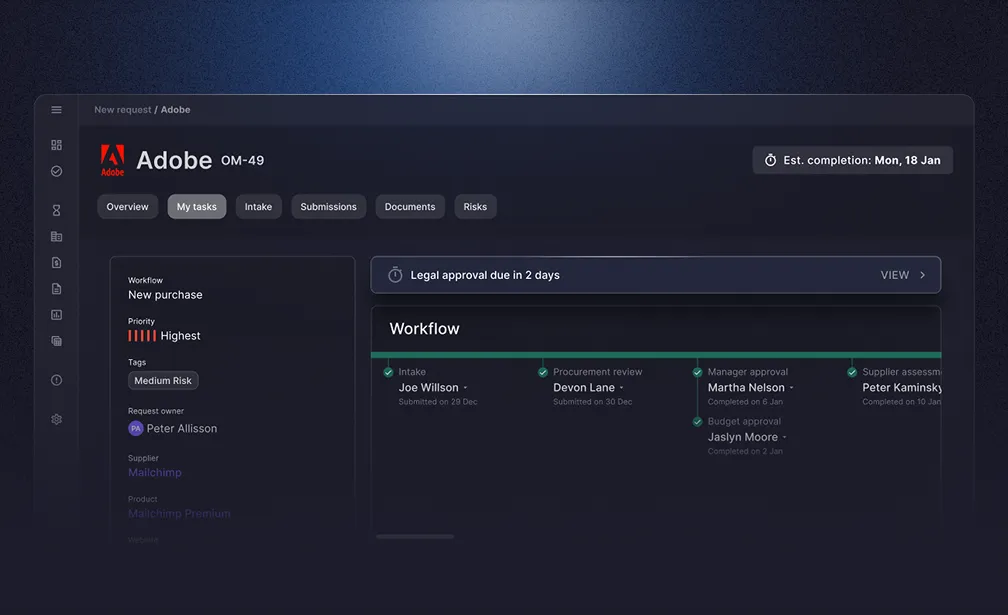This screenshot has height=615, width=1008.
Task: Click the checkmark circle sidebar icon
Action: click(x=57, y=171)
